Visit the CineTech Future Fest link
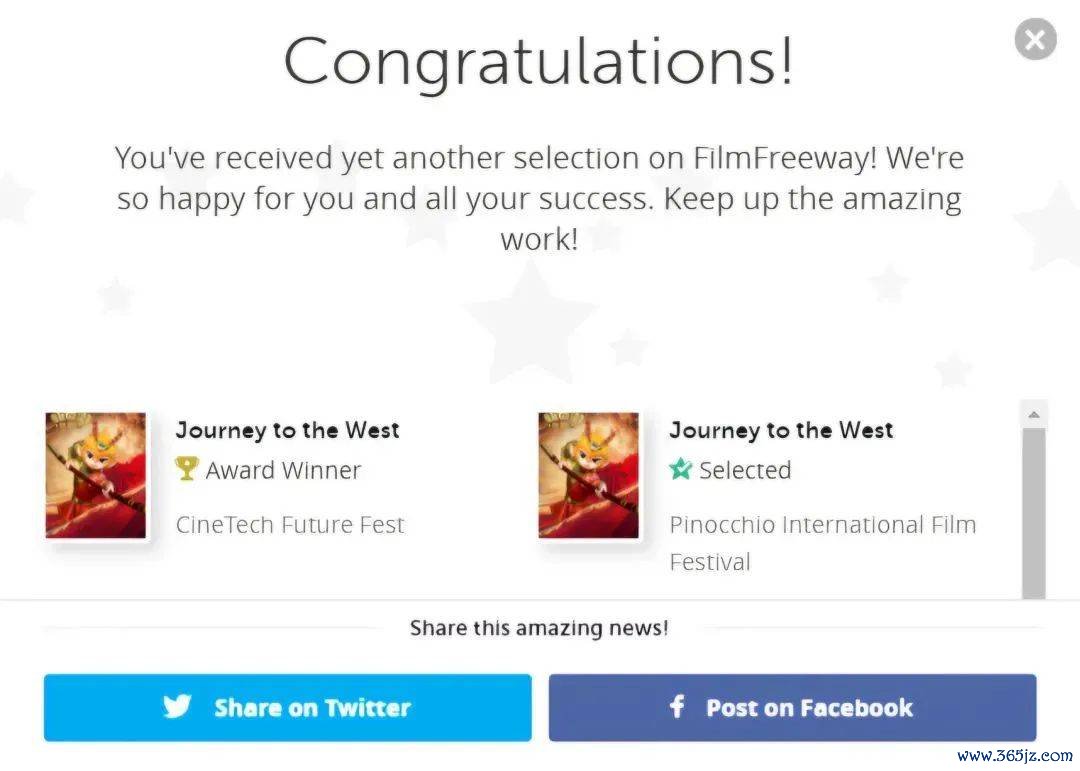 pos(290,525)
